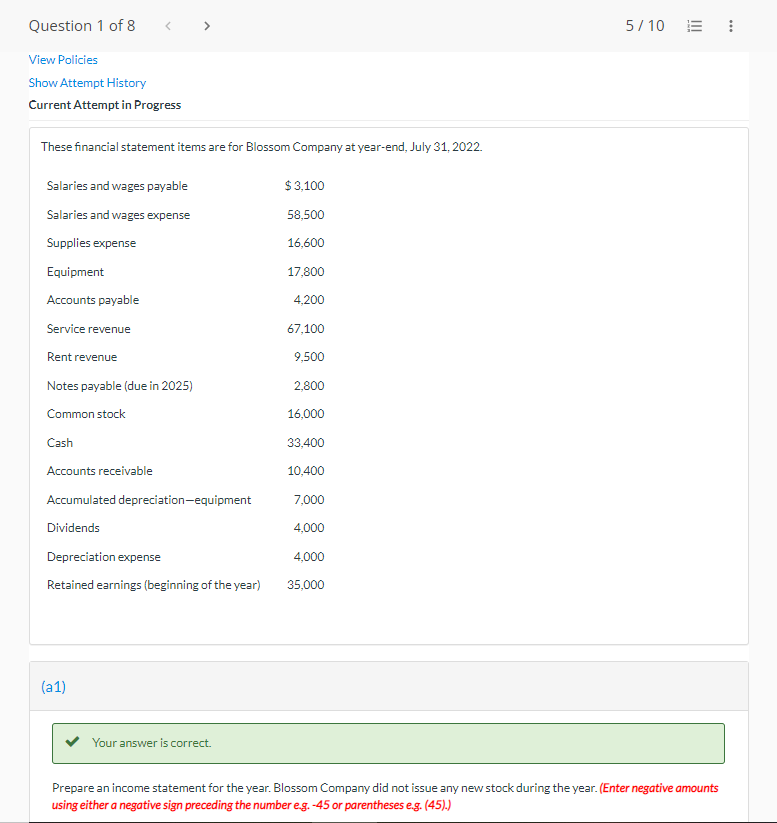
Task: Click the red negative amounts instruction text
Action: point(385,797)
